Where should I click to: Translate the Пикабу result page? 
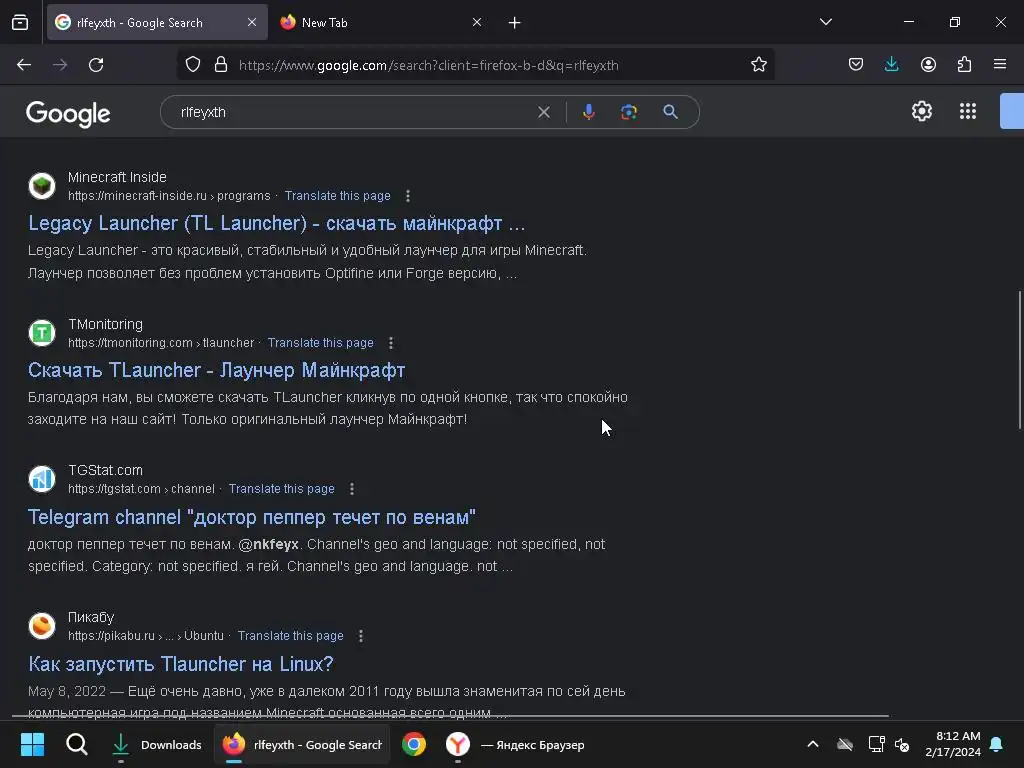coord(291,636)
